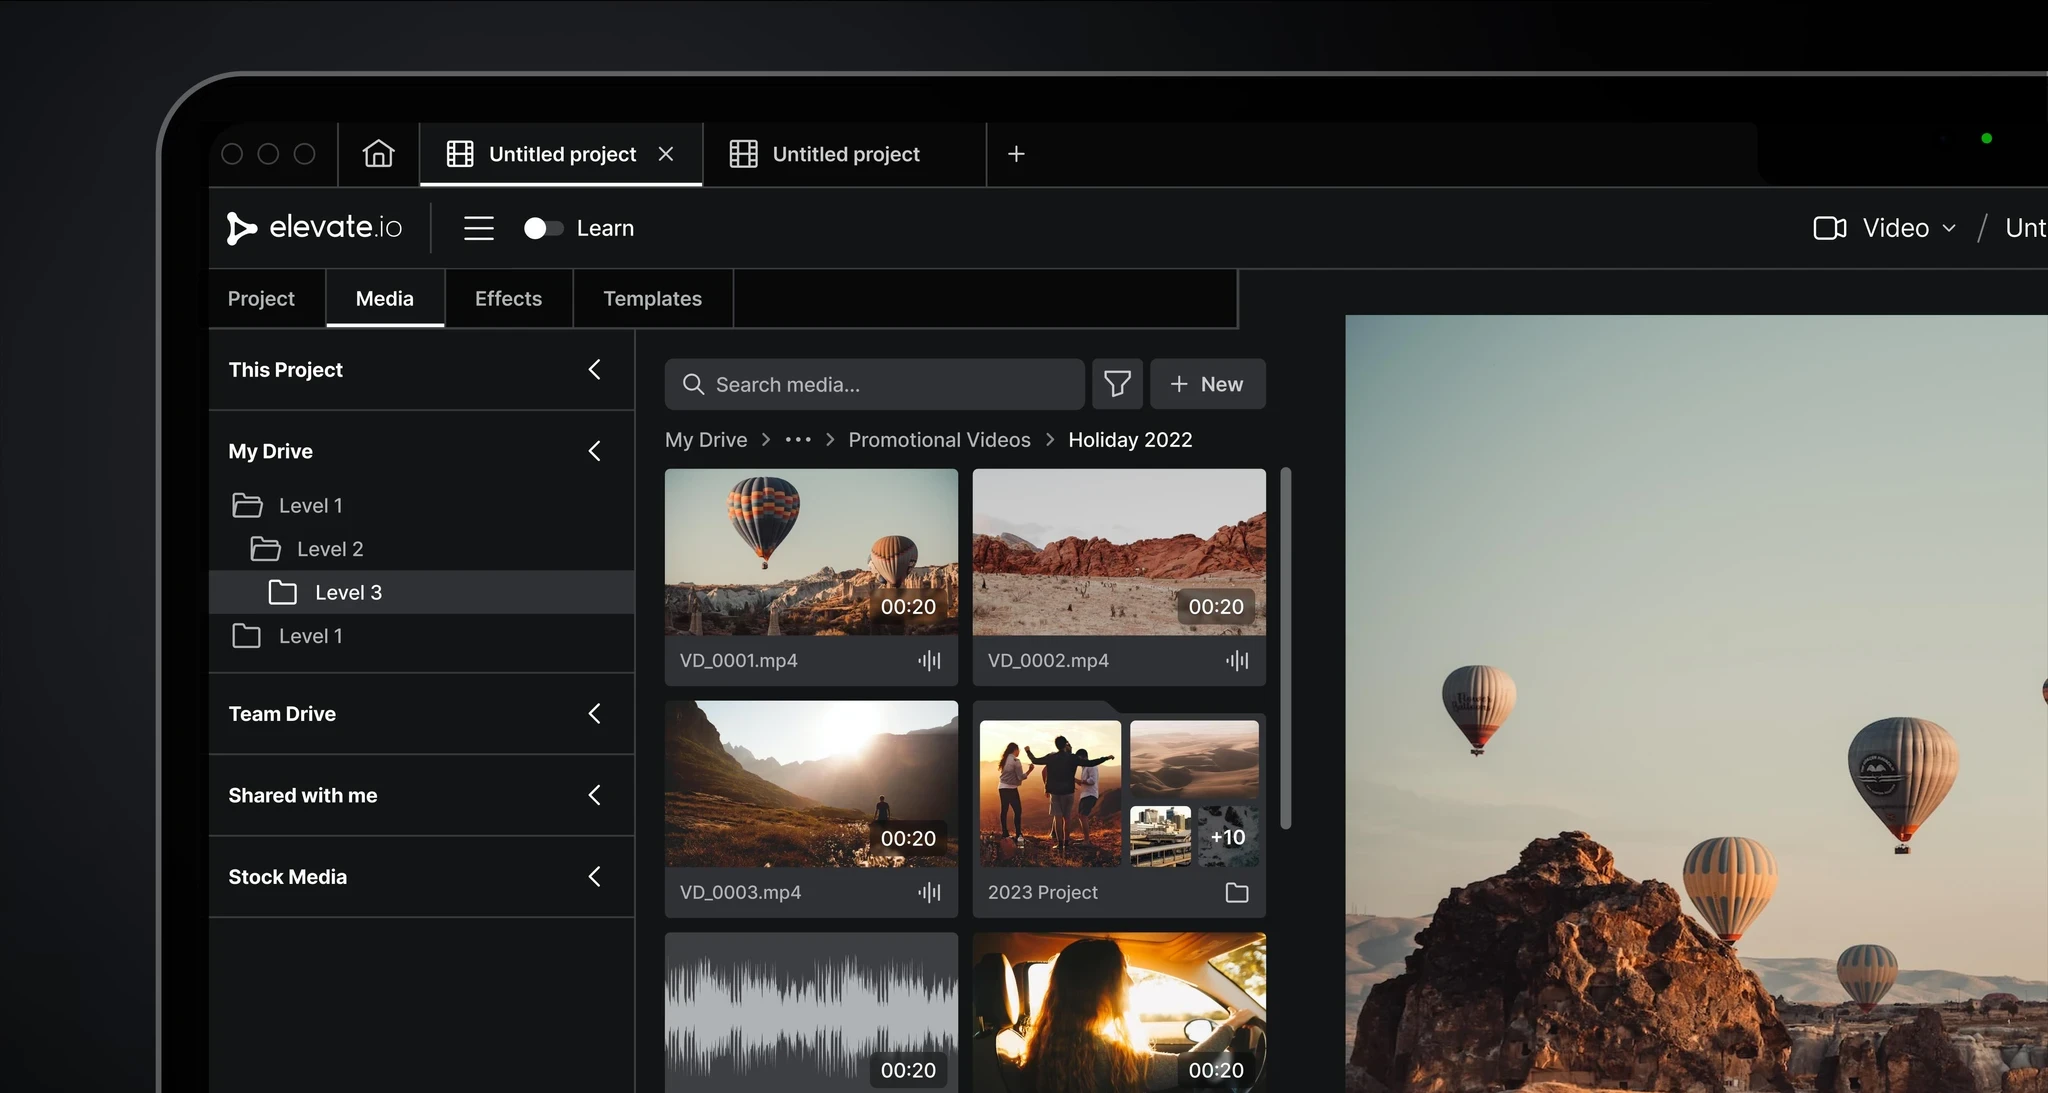Click the filter funnel icon
This screenshot has height=1093, width=2048.
click(x=1117, y=384)
